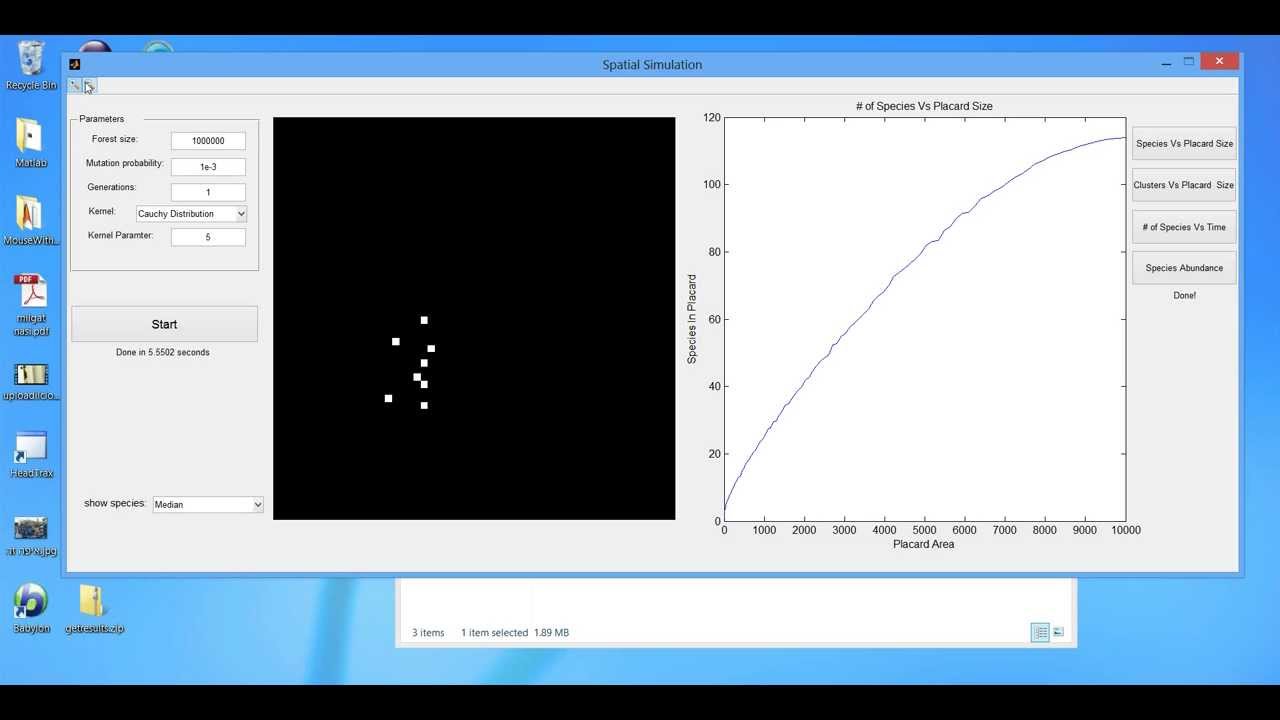Click the Forest size input field
The height and width of the screenshot is (720, 1280).
pyautogui.click(x=208, y=141)
